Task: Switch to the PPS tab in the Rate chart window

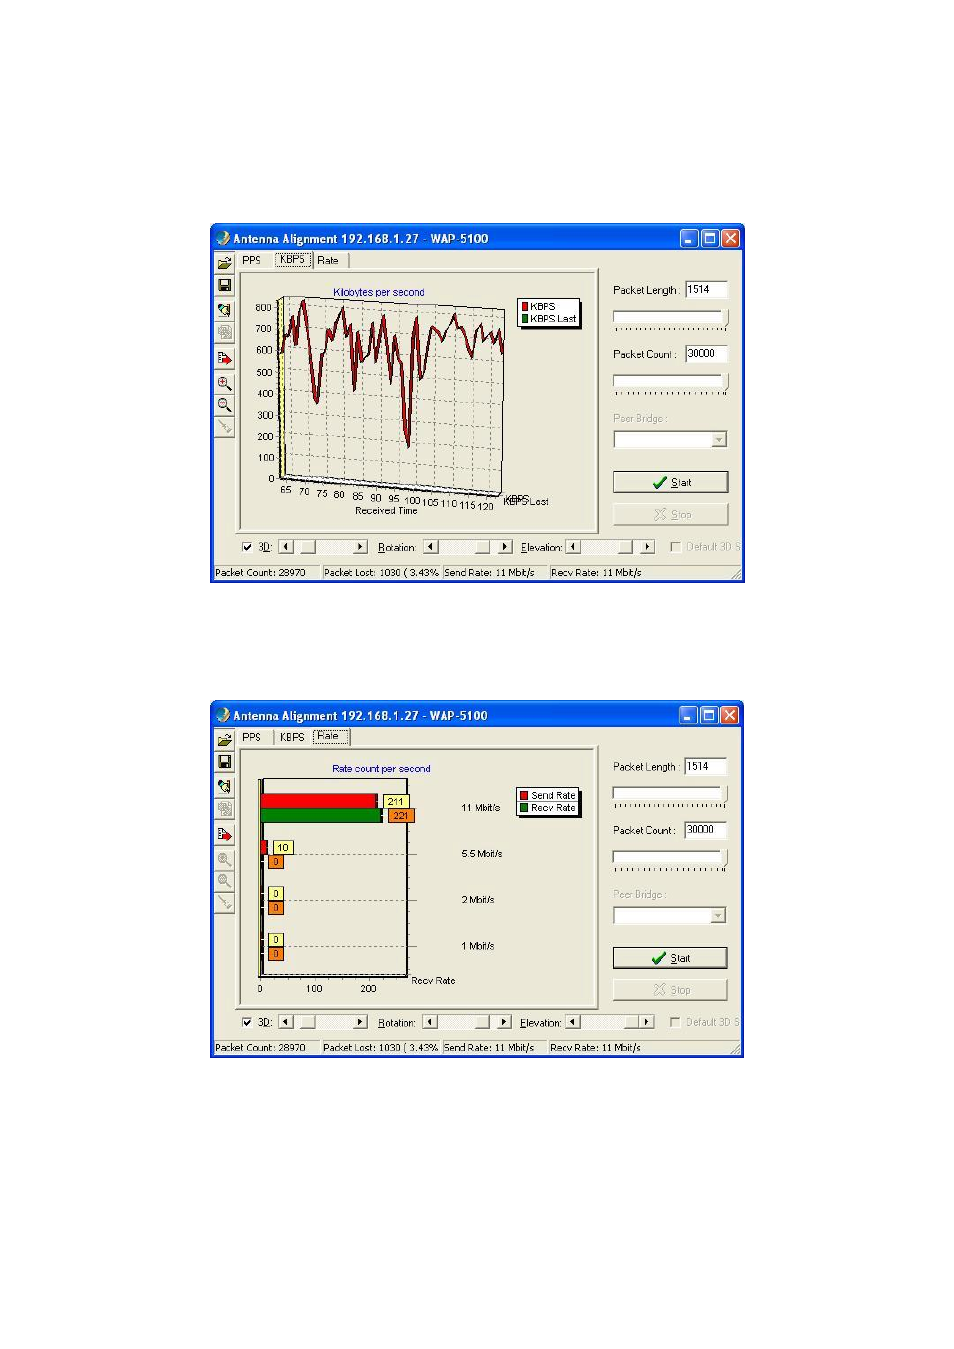Action: point(251,737)
